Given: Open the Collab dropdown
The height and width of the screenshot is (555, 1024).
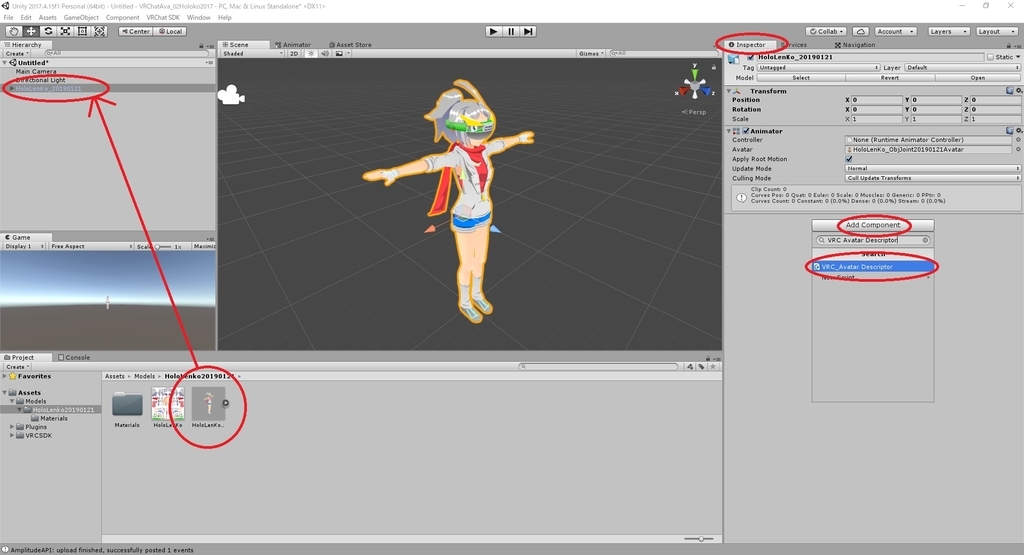Looking at the screenshot, I should [x=827, y=31].
